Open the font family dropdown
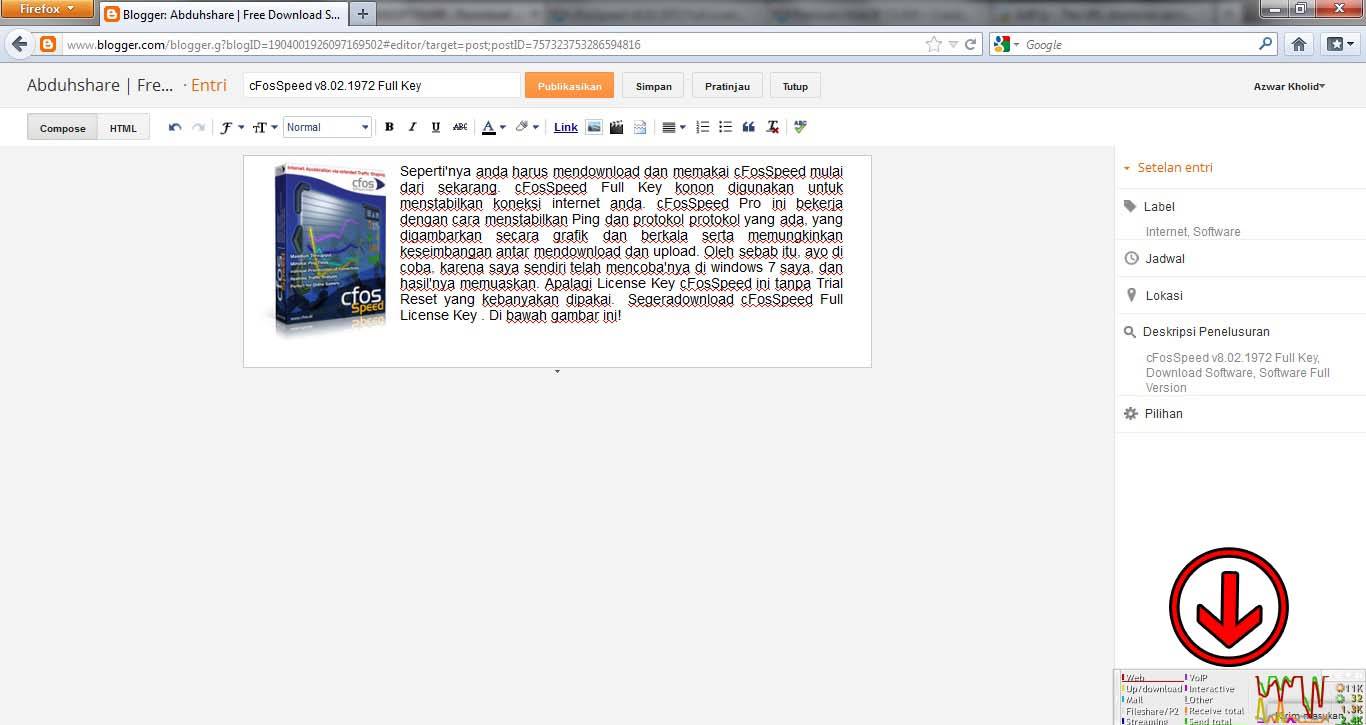This screenshot has width=1366, height=725. coord(232,127)
